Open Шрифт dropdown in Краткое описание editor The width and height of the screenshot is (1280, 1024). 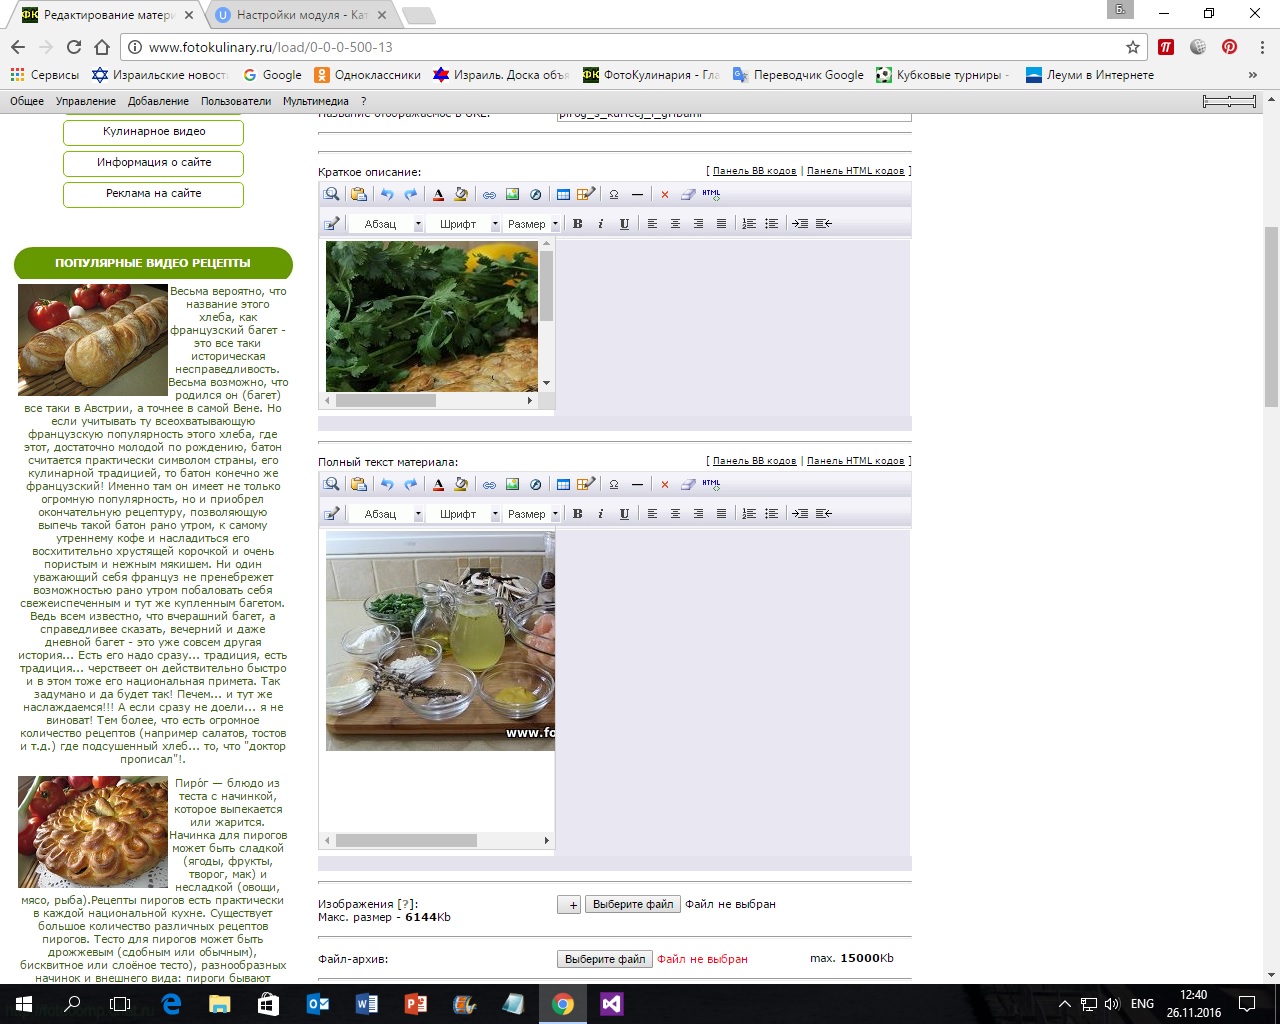click(464, 224)
